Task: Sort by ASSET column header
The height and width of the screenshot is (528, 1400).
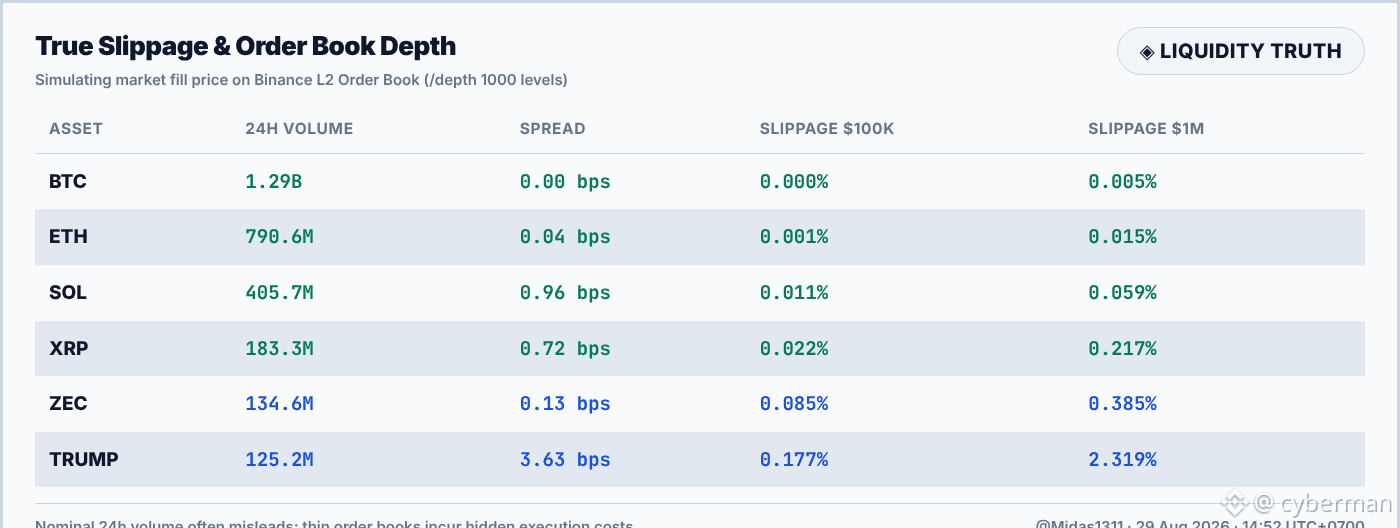Action: [x=76, y=129]
